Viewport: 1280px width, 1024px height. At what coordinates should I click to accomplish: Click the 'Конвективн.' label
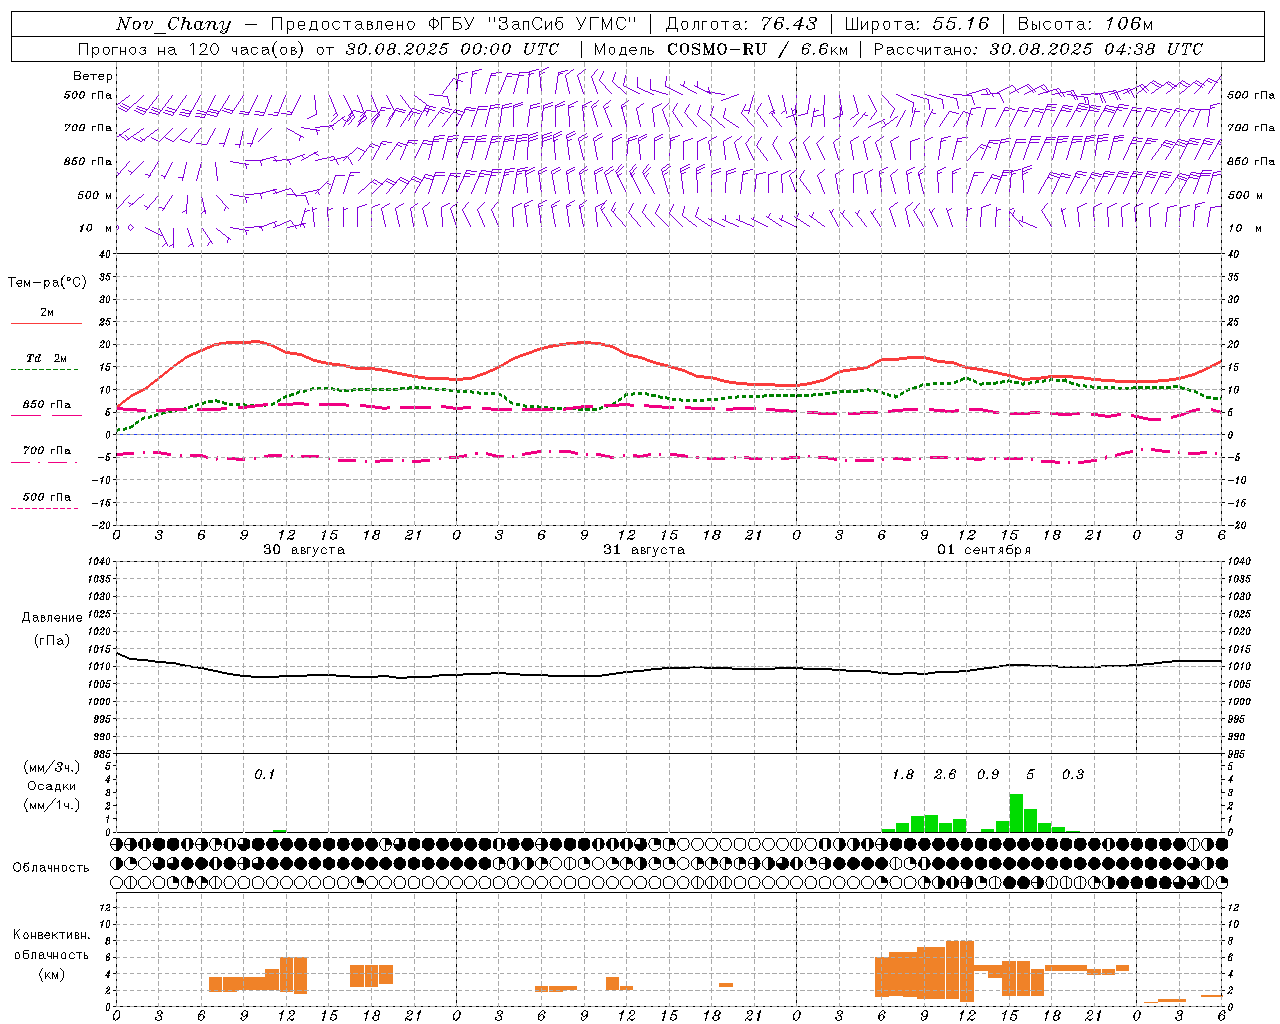(x=52, y=935)
